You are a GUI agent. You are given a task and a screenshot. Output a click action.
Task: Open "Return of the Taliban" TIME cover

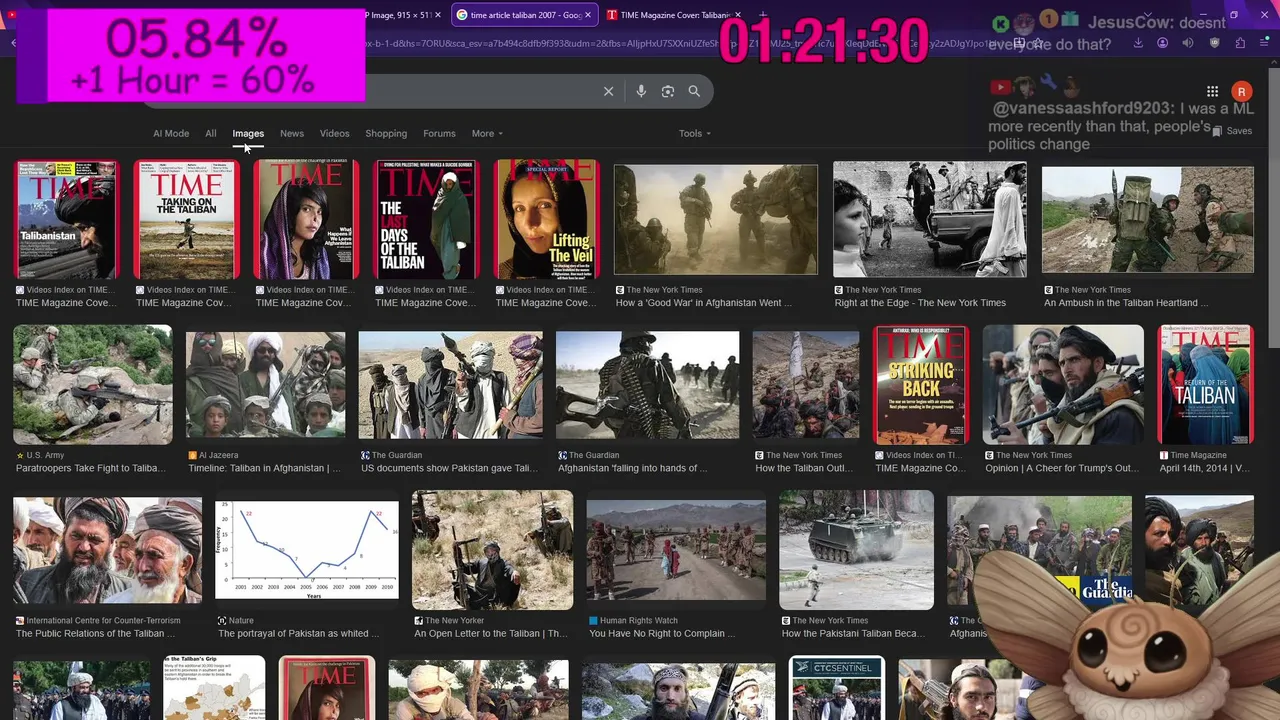pyautogui.click(x=1206, y=385)
